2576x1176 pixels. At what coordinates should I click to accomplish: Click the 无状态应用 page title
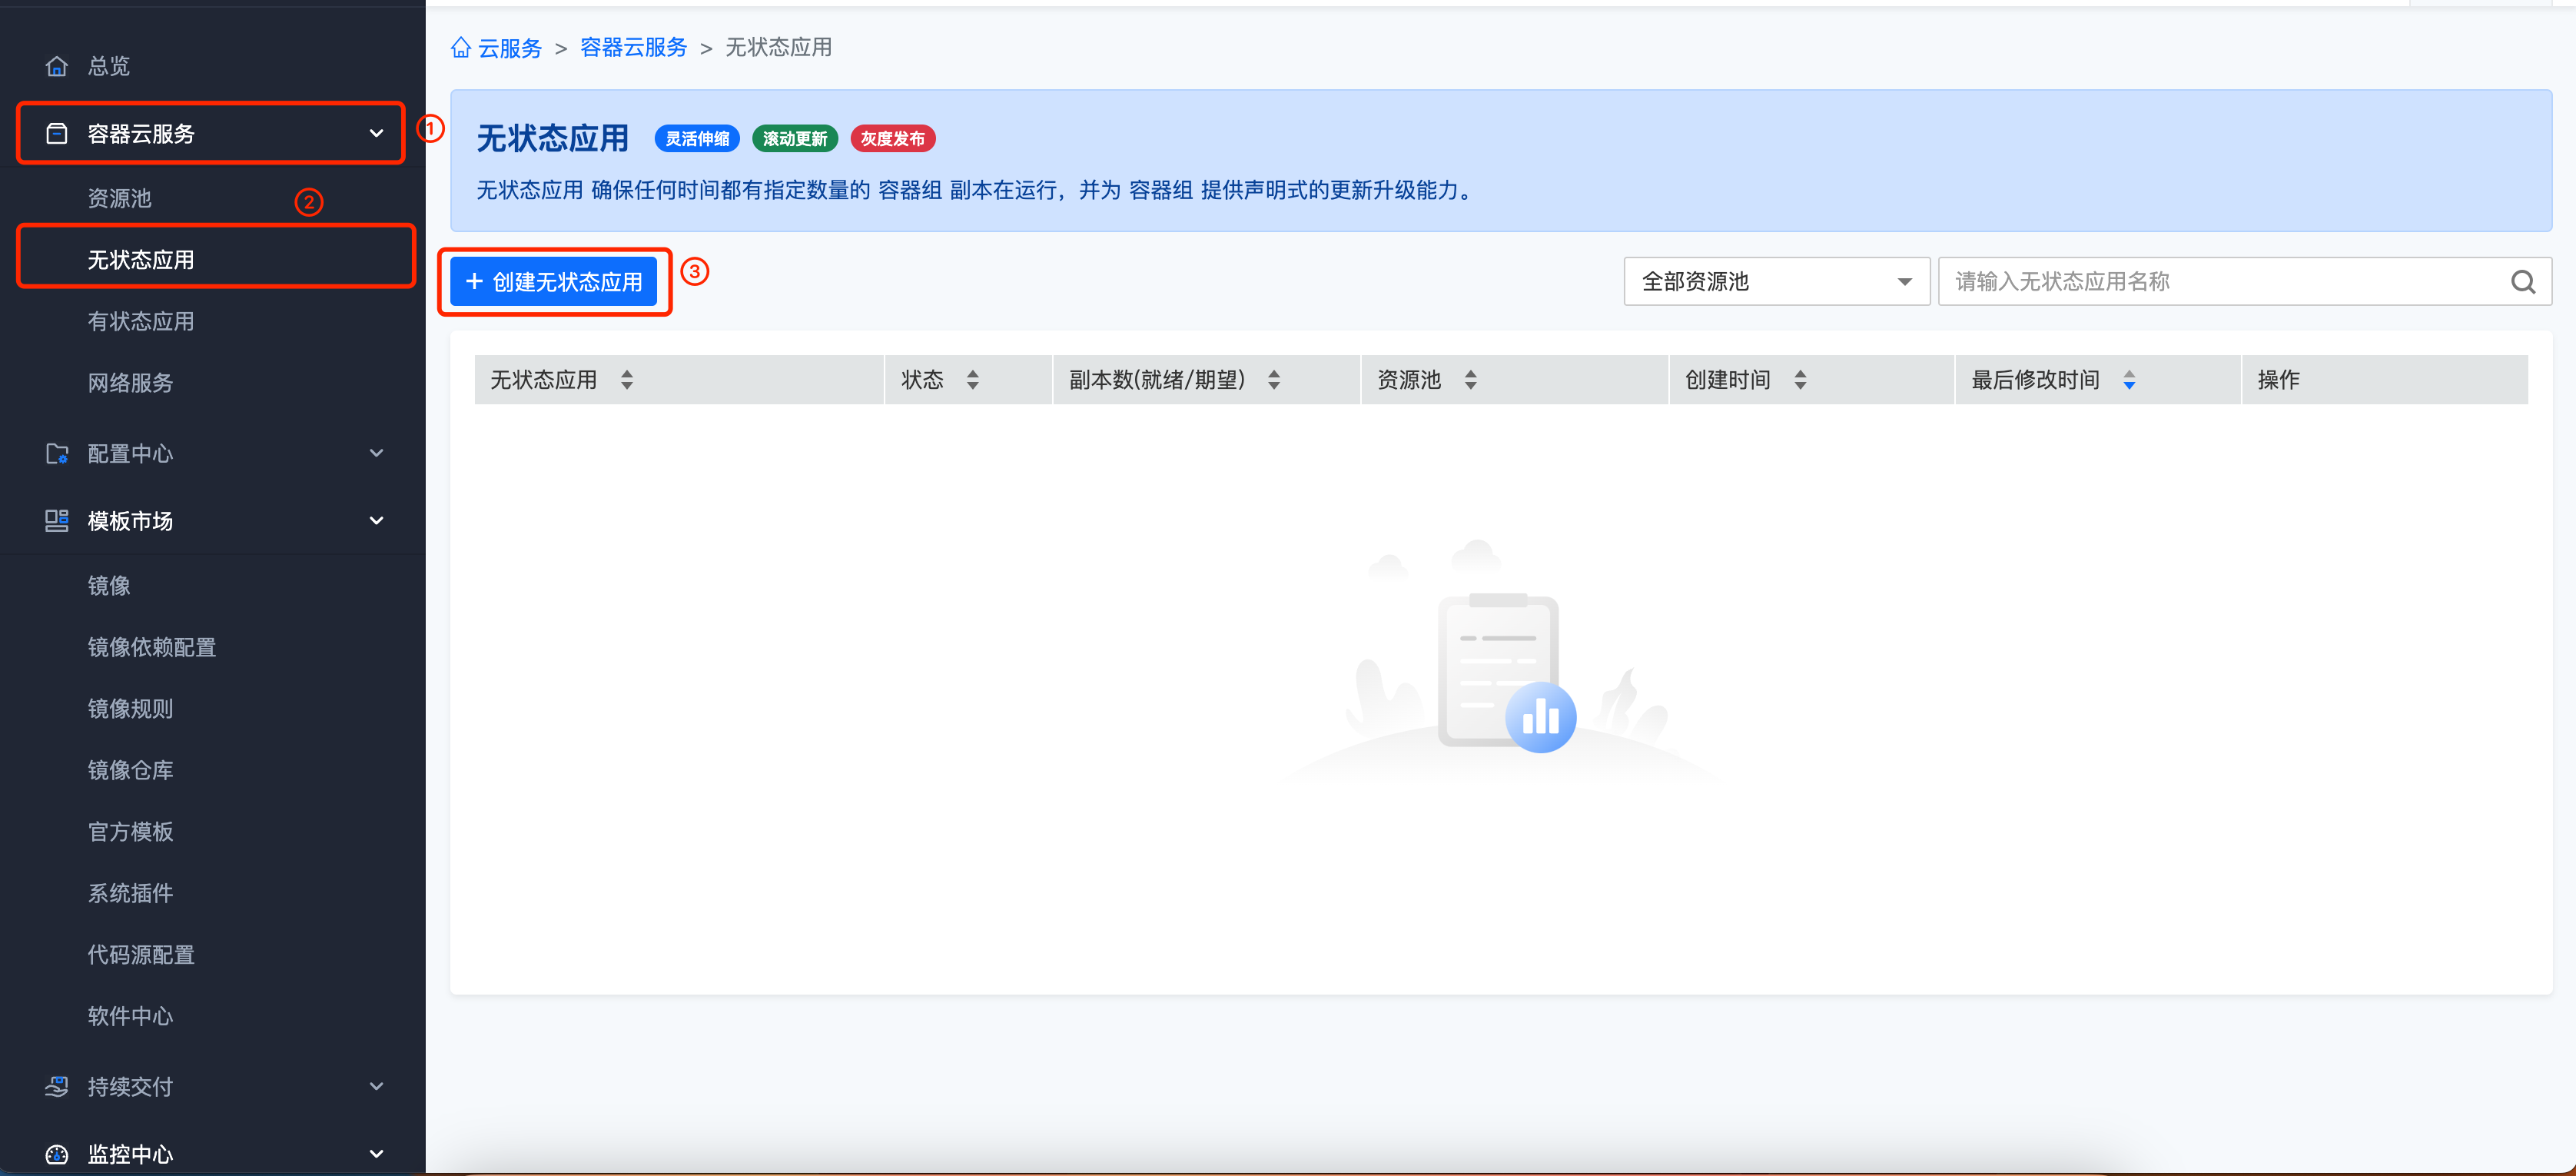(553, 139)
